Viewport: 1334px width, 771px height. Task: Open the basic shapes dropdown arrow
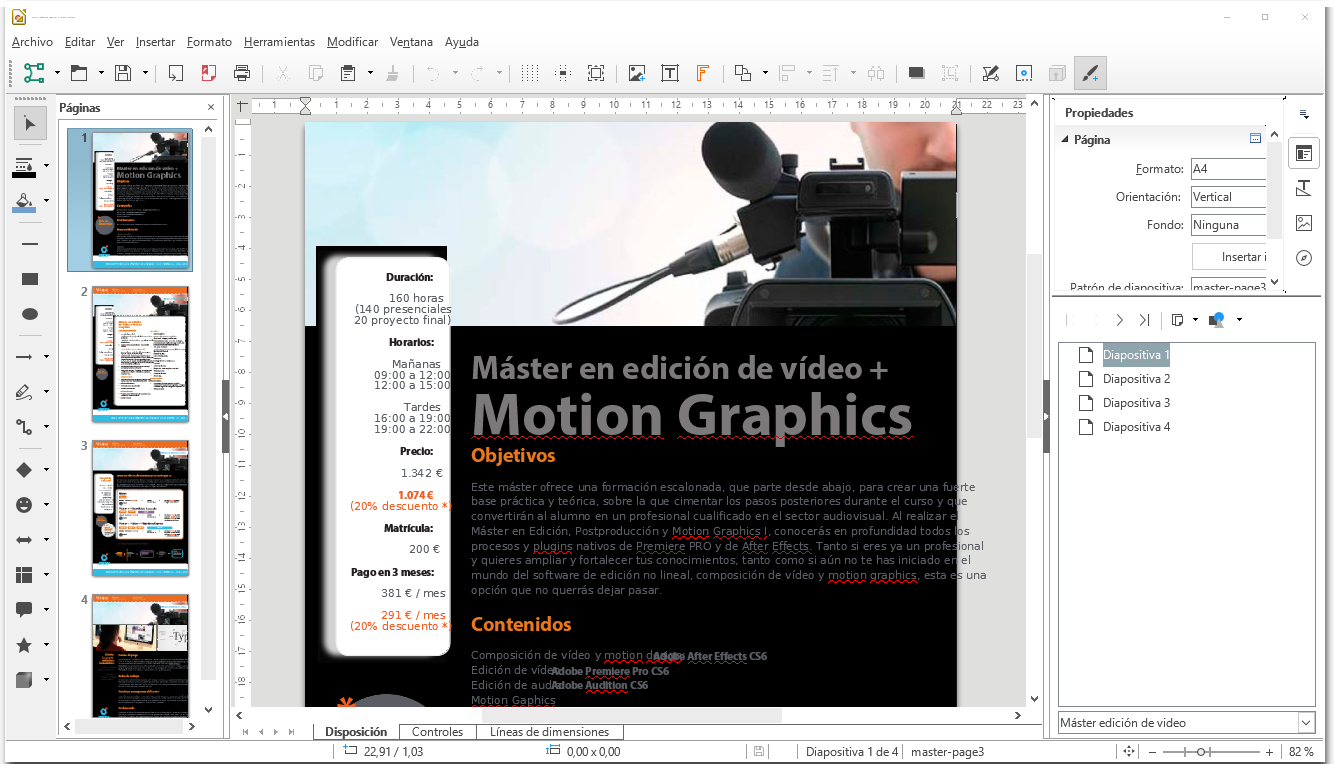[x=46, y=470]
